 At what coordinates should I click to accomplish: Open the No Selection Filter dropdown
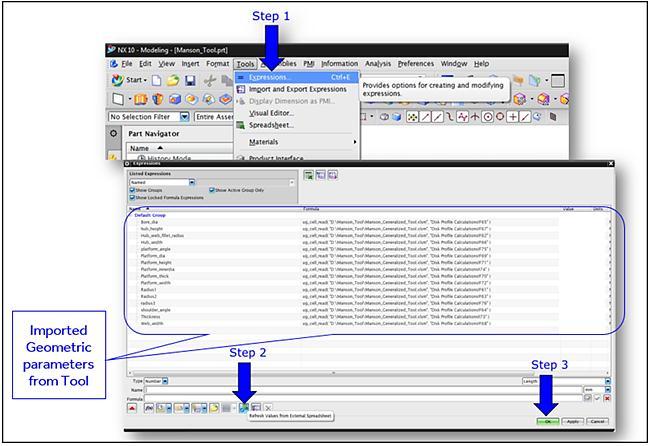pos(185,117)
